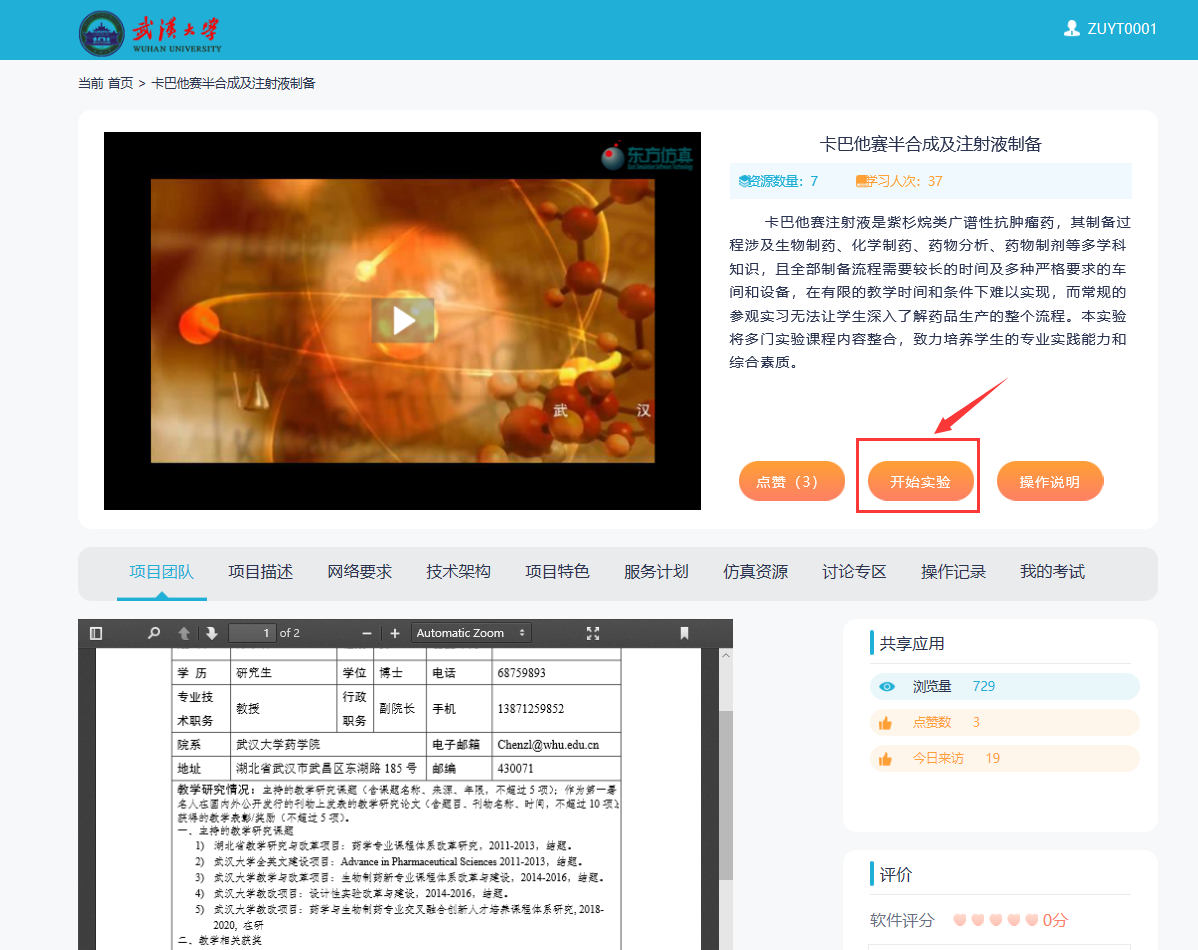The width and height of the screenshot is (1198, 950).
Task: Click the first heart rating icon
Action: coord(959,920)
